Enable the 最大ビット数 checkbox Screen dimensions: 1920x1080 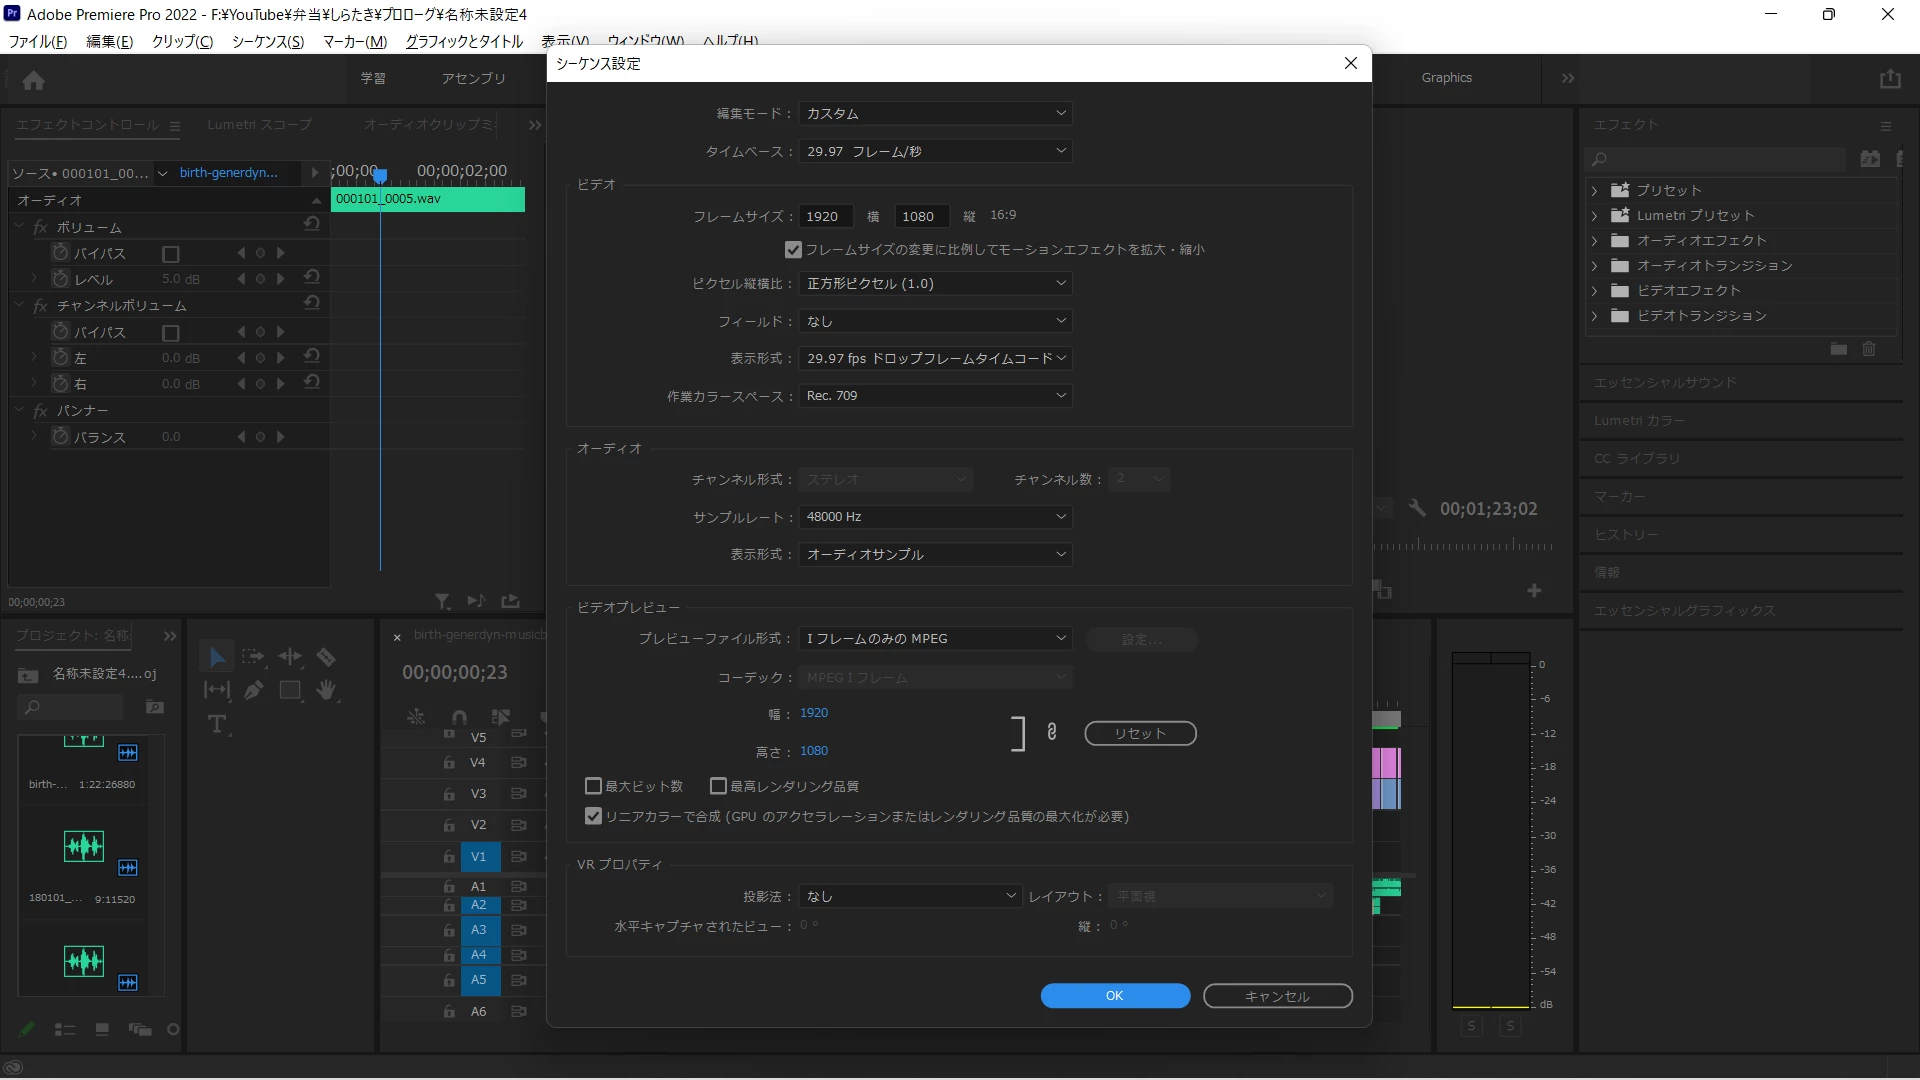pyautogui.click(x=593, y=786)
